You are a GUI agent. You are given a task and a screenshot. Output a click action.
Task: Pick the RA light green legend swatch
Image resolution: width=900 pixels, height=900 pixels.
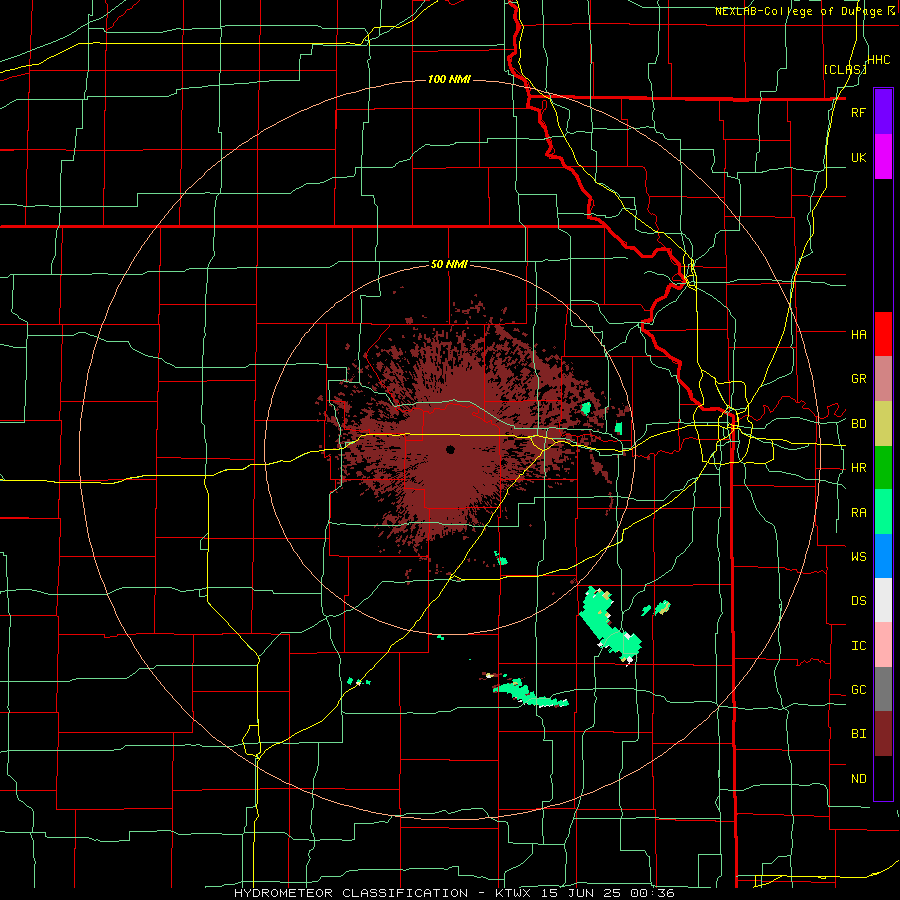point(883,512)
